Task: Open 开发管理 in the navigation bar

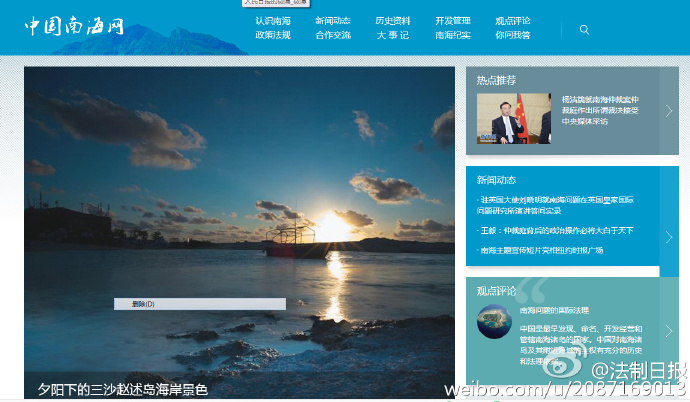Action: 453,20
